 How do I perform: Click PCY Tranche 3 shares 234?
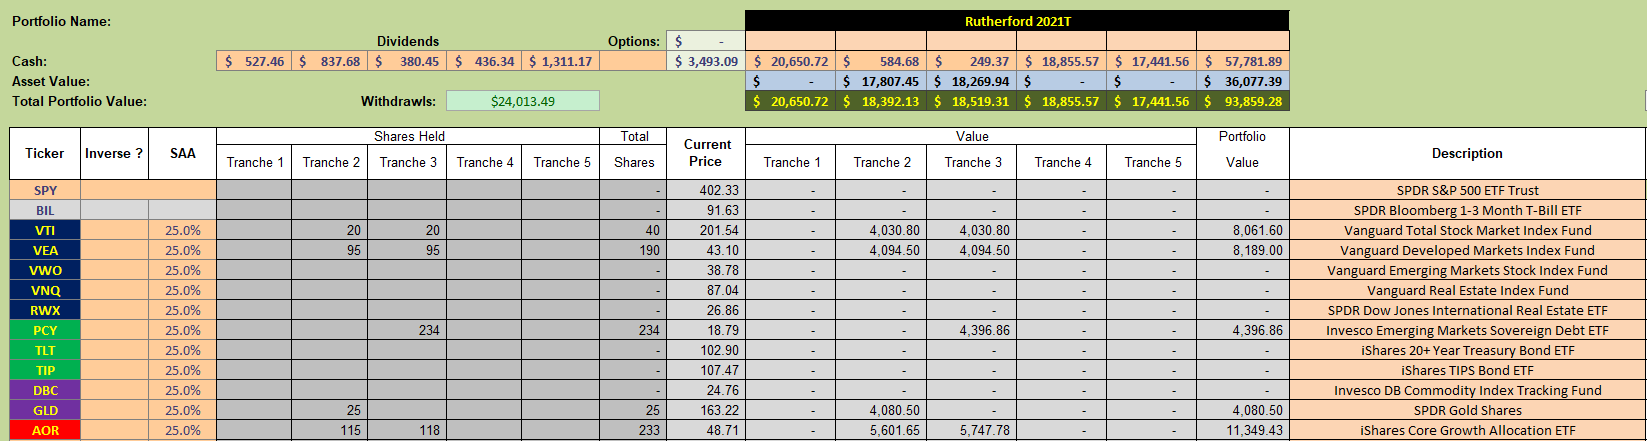click(x=407, y=330)
